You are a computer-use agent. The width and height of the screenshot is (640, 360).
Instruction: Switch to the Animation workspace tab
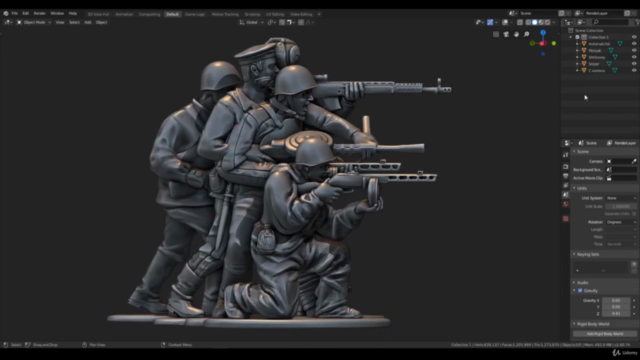click(124, 14)
